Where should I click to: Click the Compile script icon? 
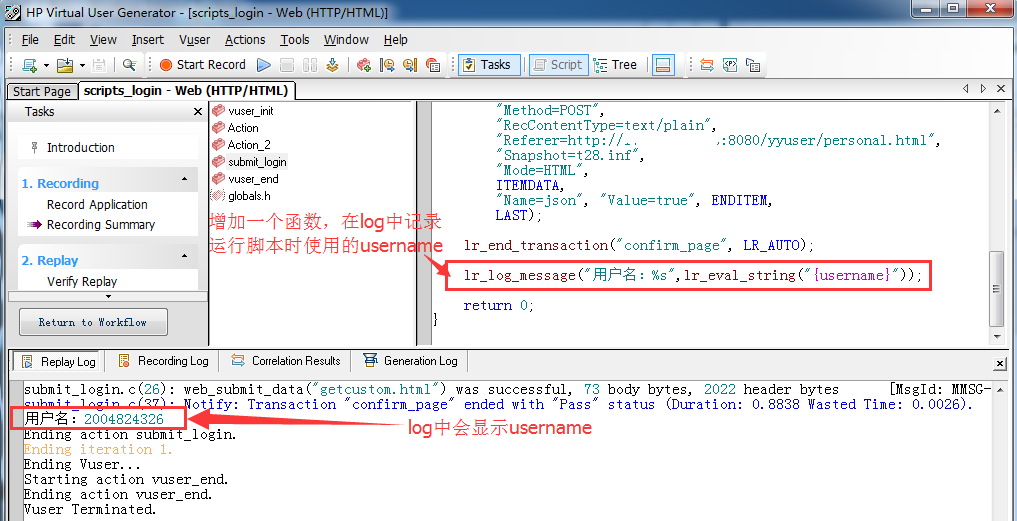[333, 65]
